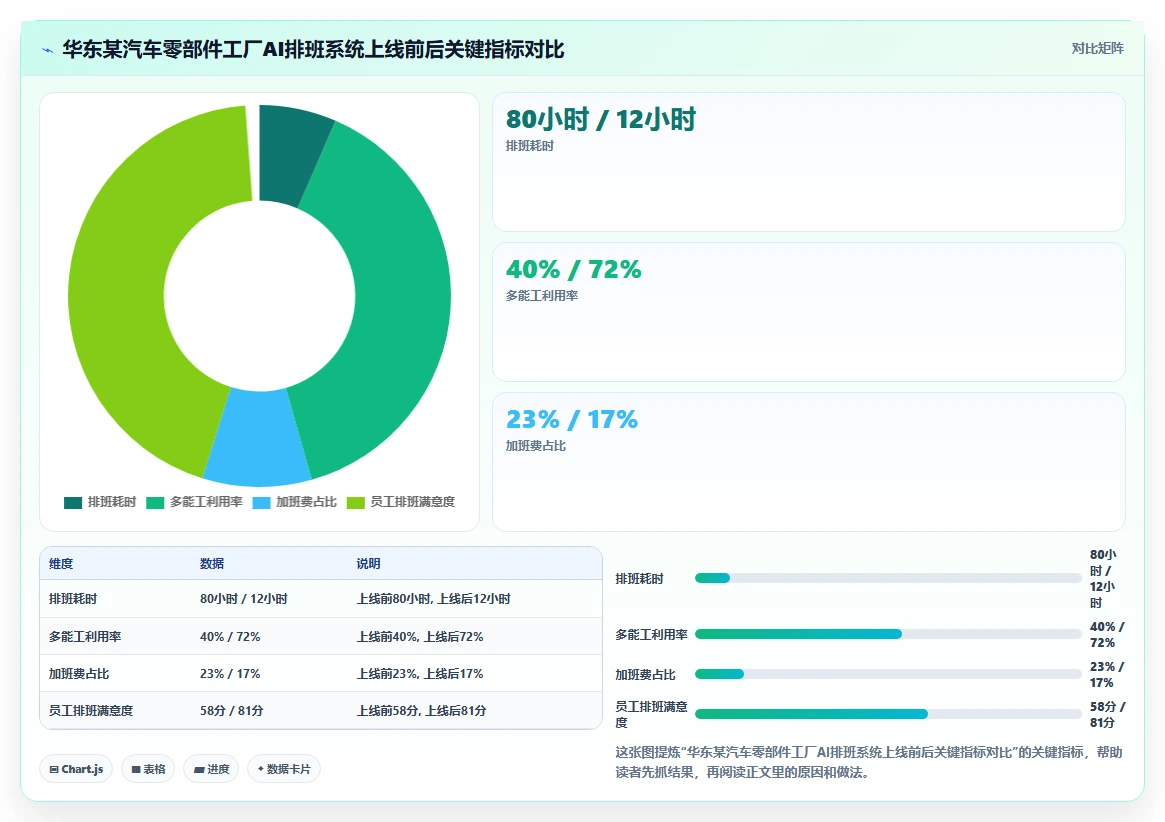Click the main chart title heading
Viewport: 1165px width, 822px height.
click(x=313, y=50)
